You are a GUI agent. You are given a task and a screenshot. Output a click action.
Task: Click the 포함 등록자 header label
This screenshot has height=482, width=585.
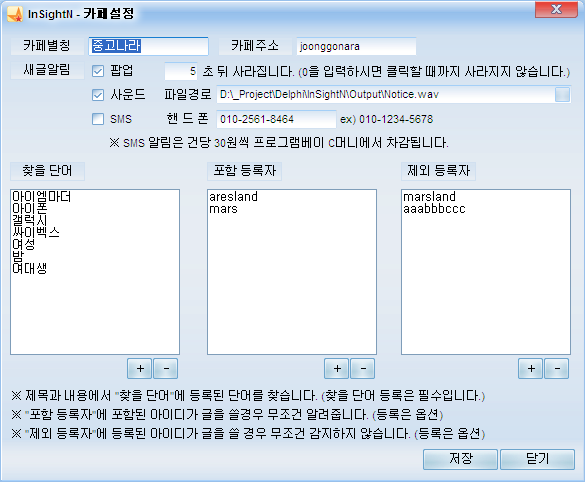[244, 171]
